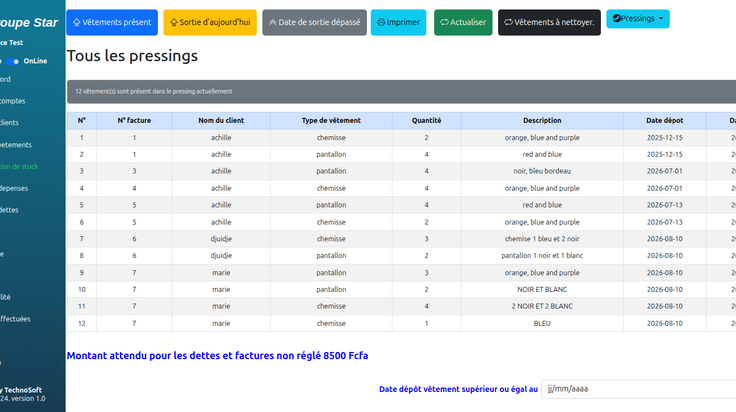Click 'chemisse' type in row 11

pyautogui.click(x=331, y=306)
